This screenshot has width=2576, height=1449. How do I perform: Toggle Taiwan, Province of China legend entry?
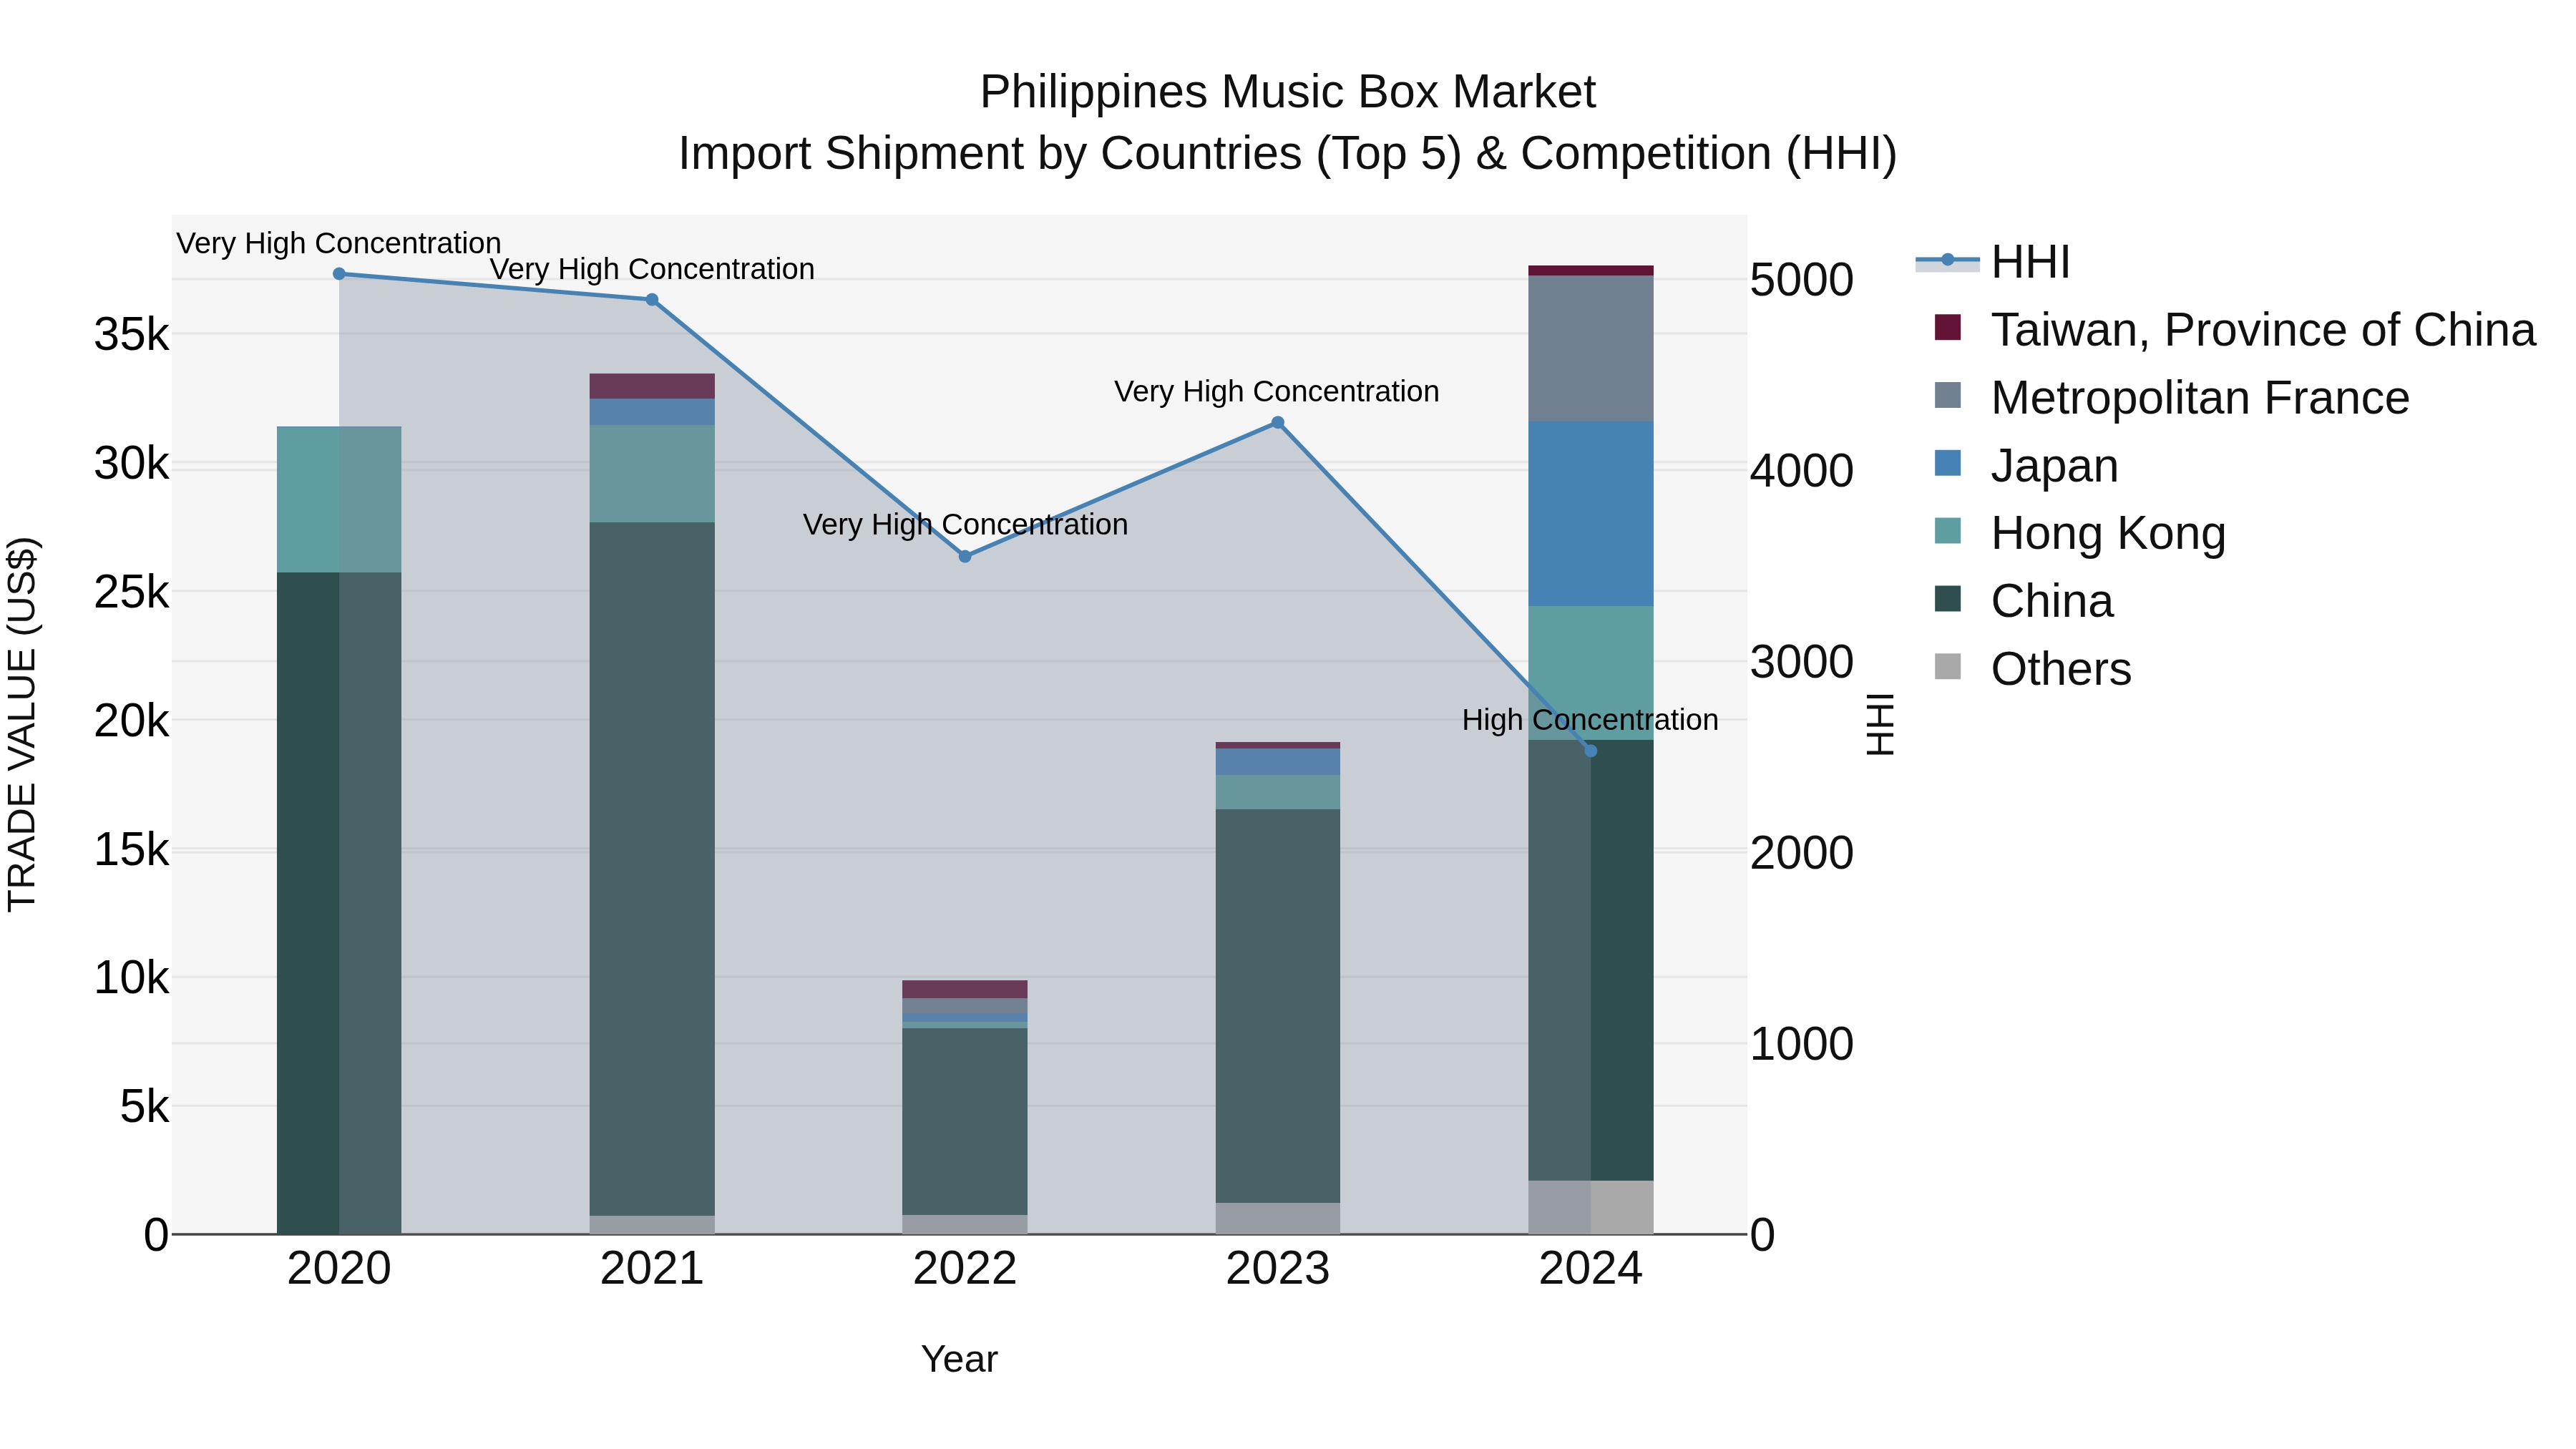(2235, 329)
